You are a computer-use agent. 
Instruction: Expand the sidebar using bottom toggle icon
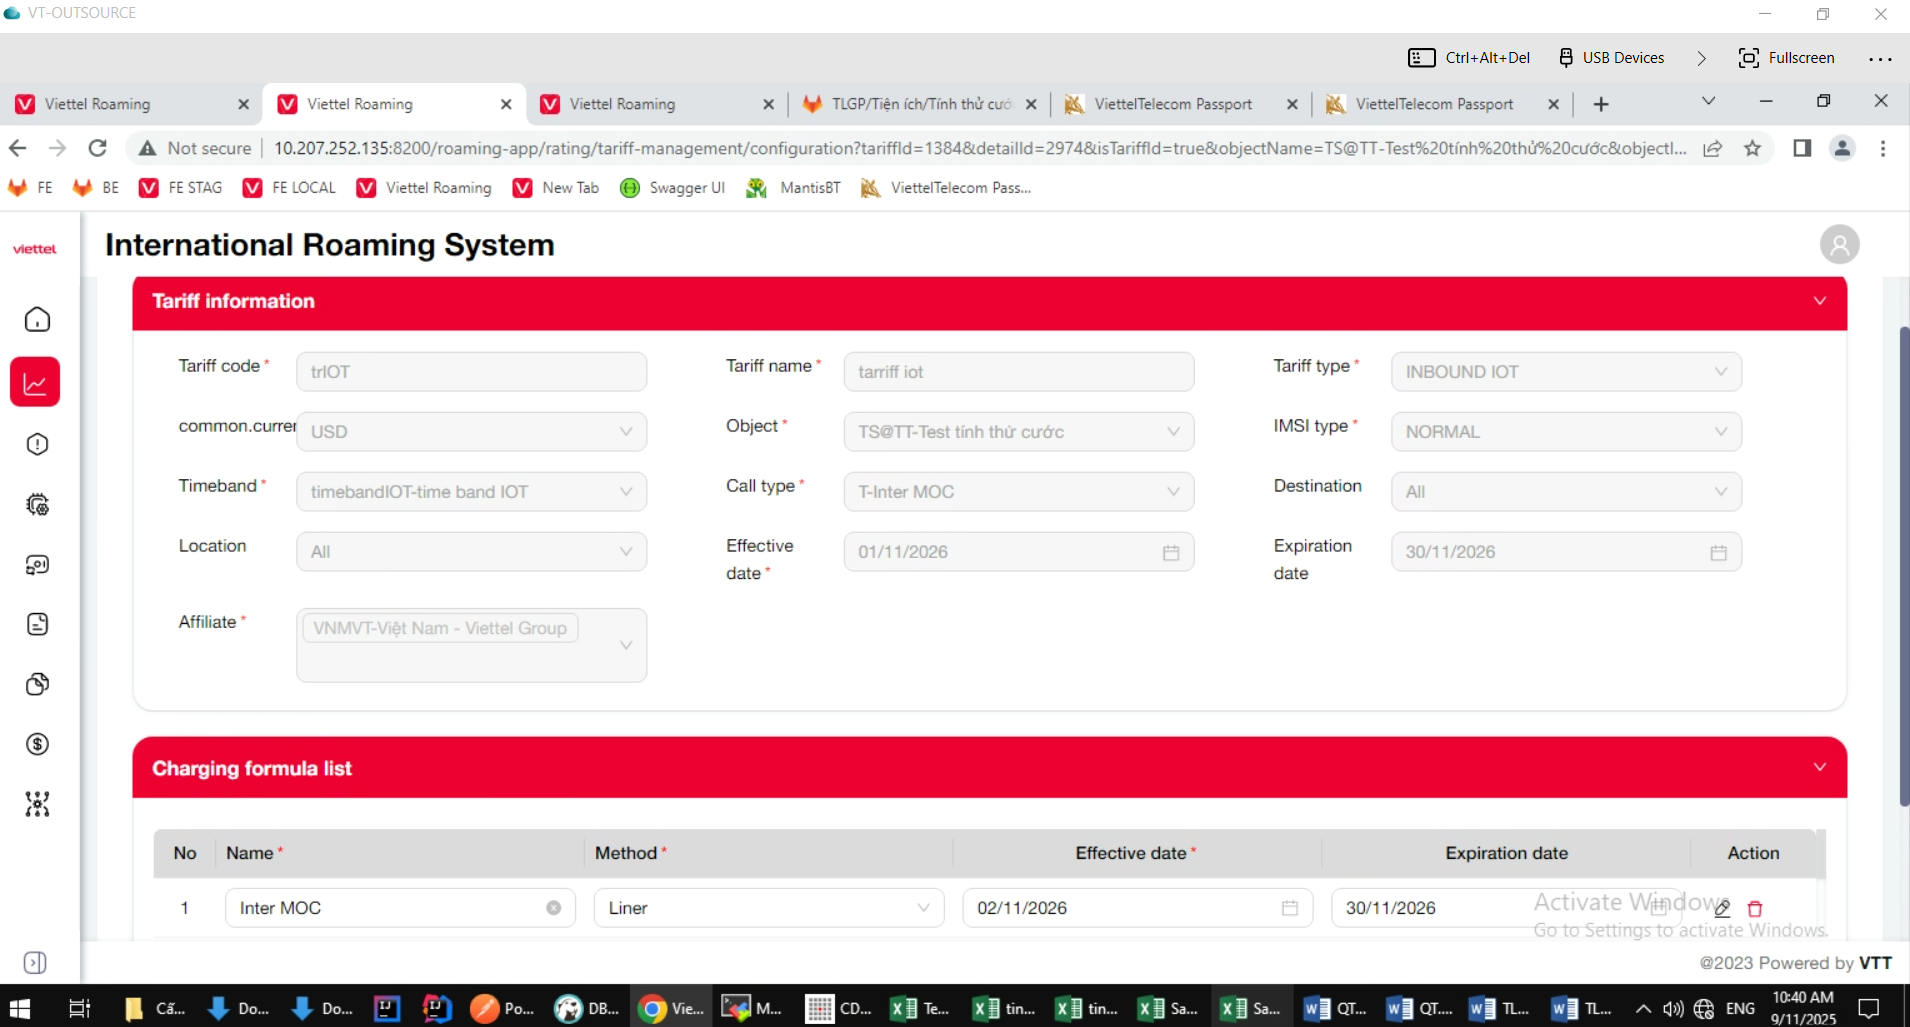point(35,962)
